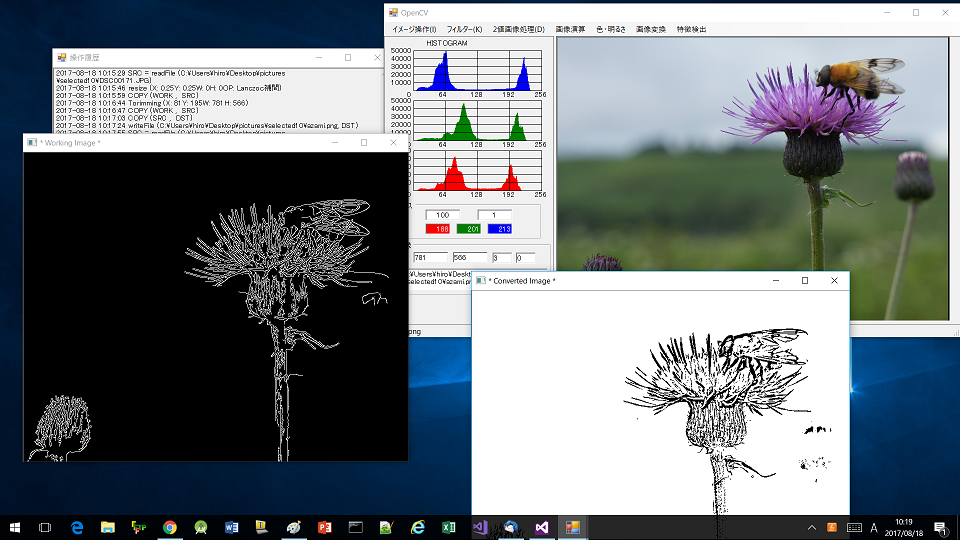
Task: Click the edge-detected image in Working Image window
Action: click(216, 307)
